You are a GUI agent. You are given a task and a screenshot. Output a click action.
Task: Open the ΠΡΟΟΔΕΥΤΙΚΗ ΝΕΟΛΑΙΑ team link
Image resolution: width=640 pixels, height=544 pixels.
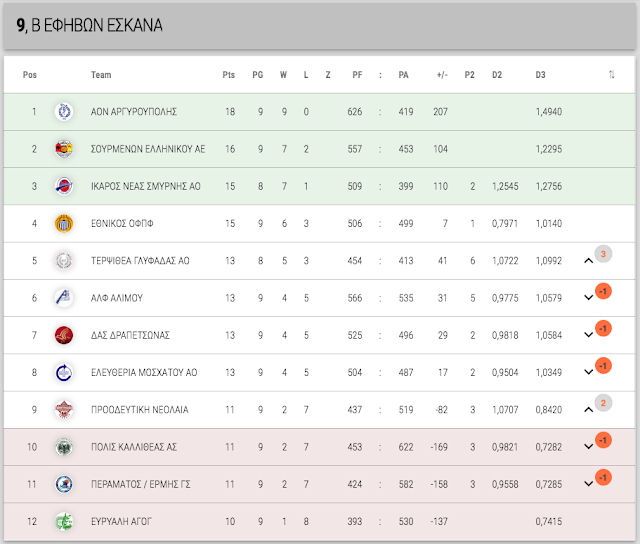140,409
